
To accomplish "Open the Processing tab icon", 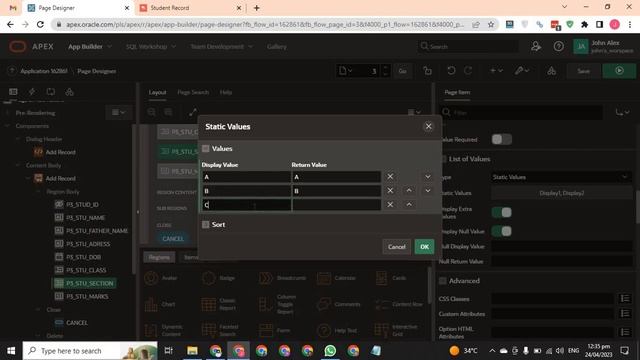I will (x=51, y=91).
